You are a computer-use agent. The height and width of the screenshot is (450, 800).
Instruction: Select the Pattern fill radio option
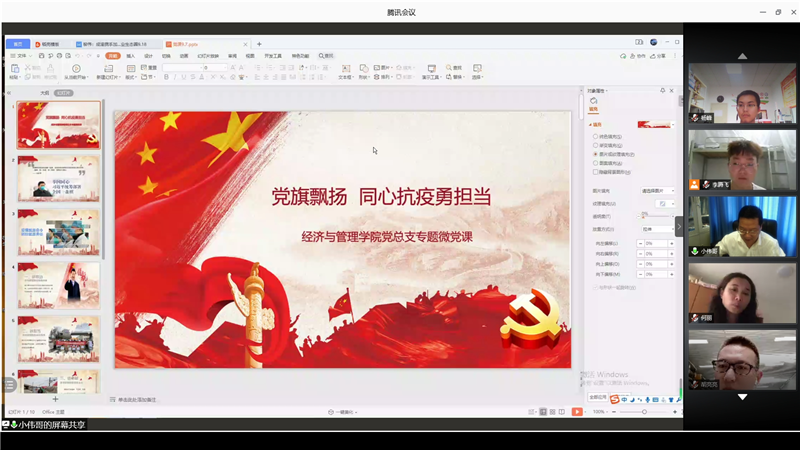(x=595, y=163)
